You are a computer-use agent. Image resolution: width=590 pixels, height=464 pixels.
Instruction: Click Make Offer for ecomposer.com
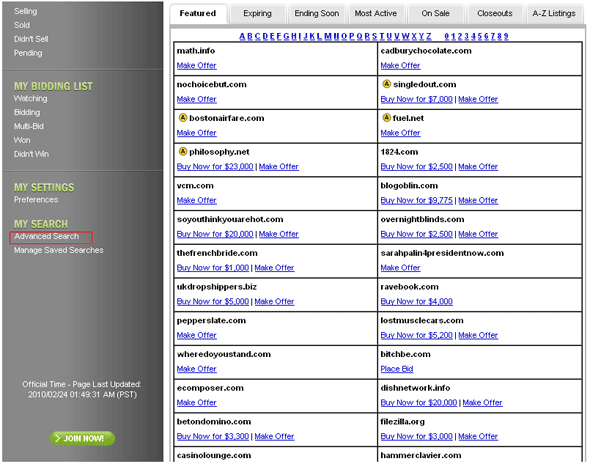[196, 403]
